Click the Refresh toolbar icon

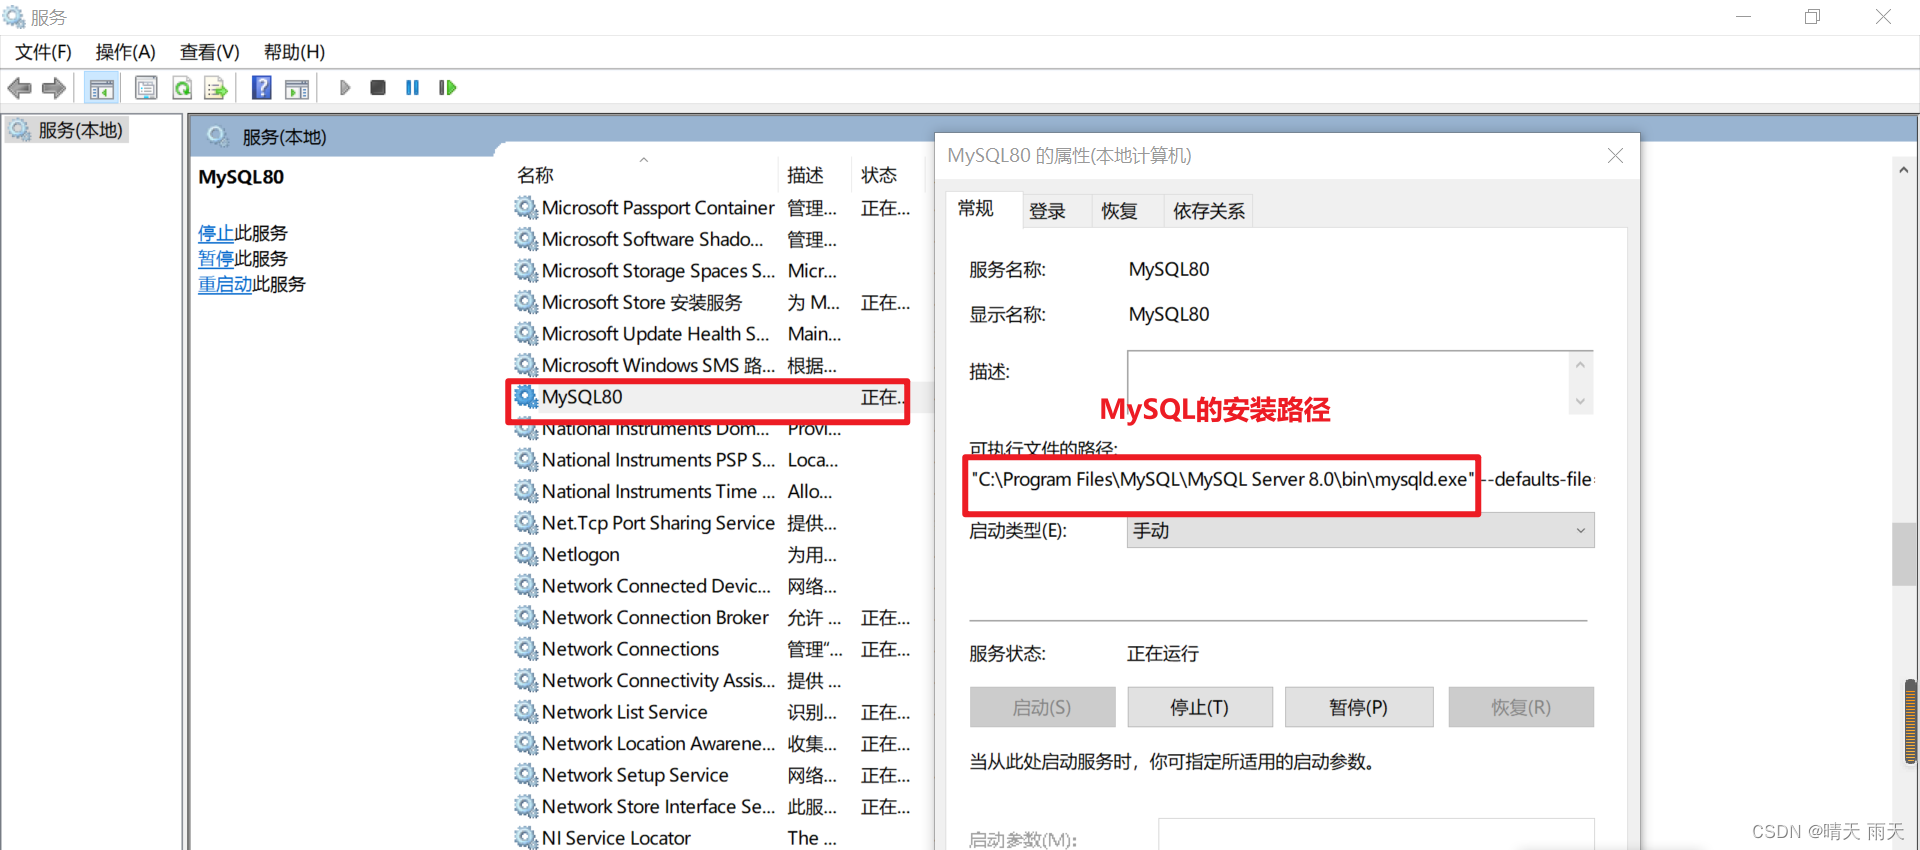[182, 88]
